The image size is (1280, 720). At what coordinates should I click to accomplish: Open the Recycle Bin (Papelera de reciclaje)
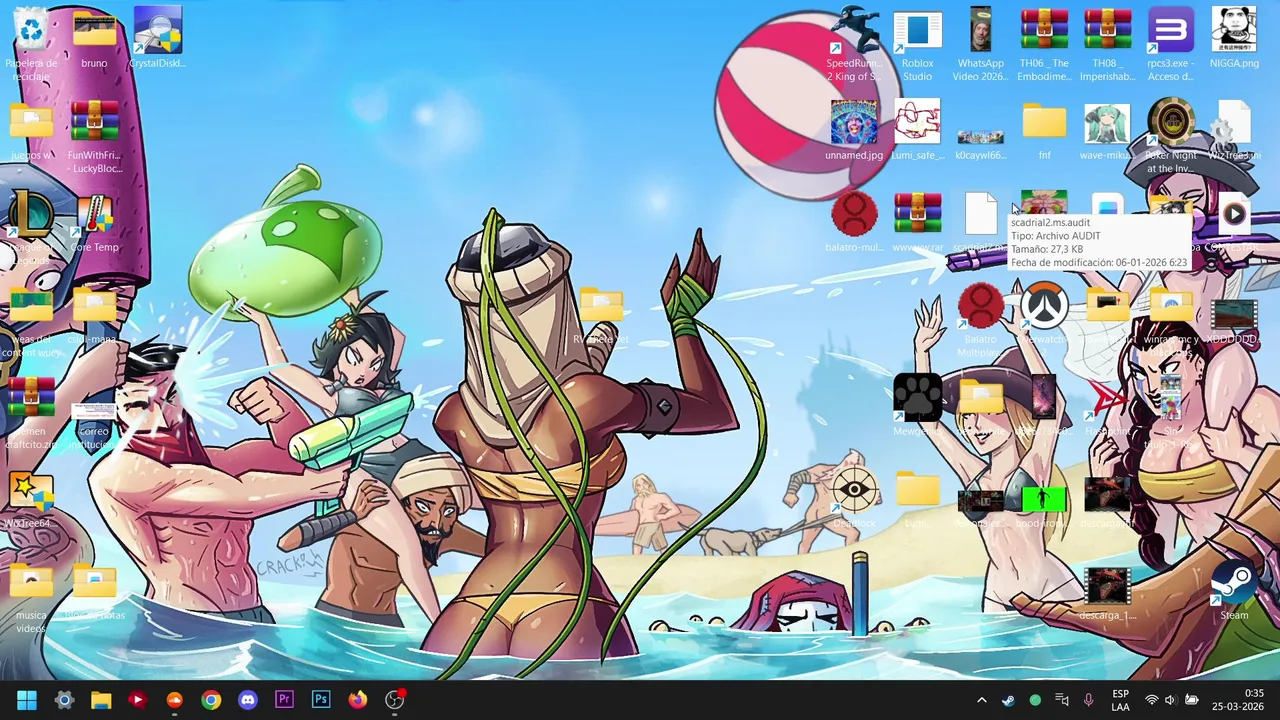[31, 42]
